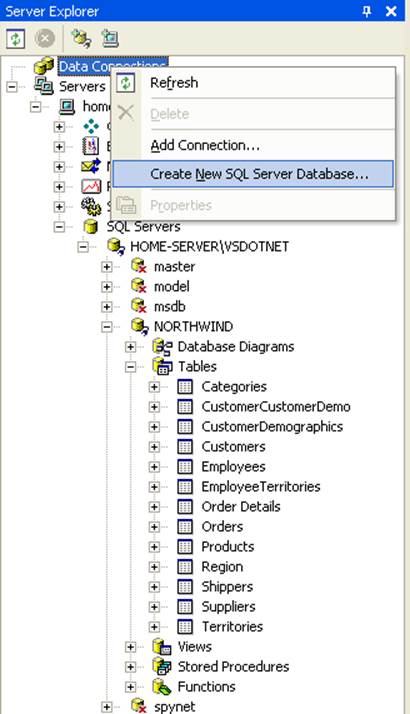Click Connect to Server toolbar icon
This screenshot has width=410, height=714.
pyautogui.click(x=109, y=38)
